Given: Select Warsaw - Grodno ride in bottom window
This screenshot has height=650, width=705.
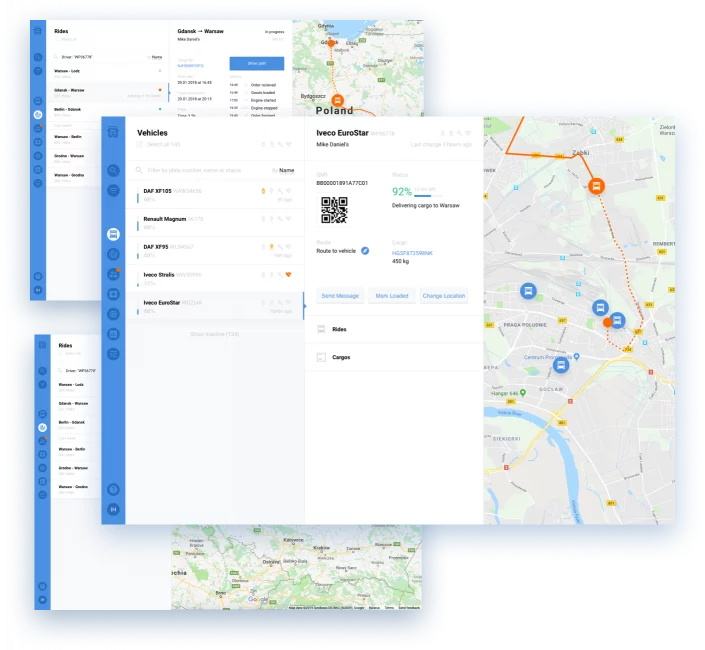Looking at the screenshot, I should 76,489.
